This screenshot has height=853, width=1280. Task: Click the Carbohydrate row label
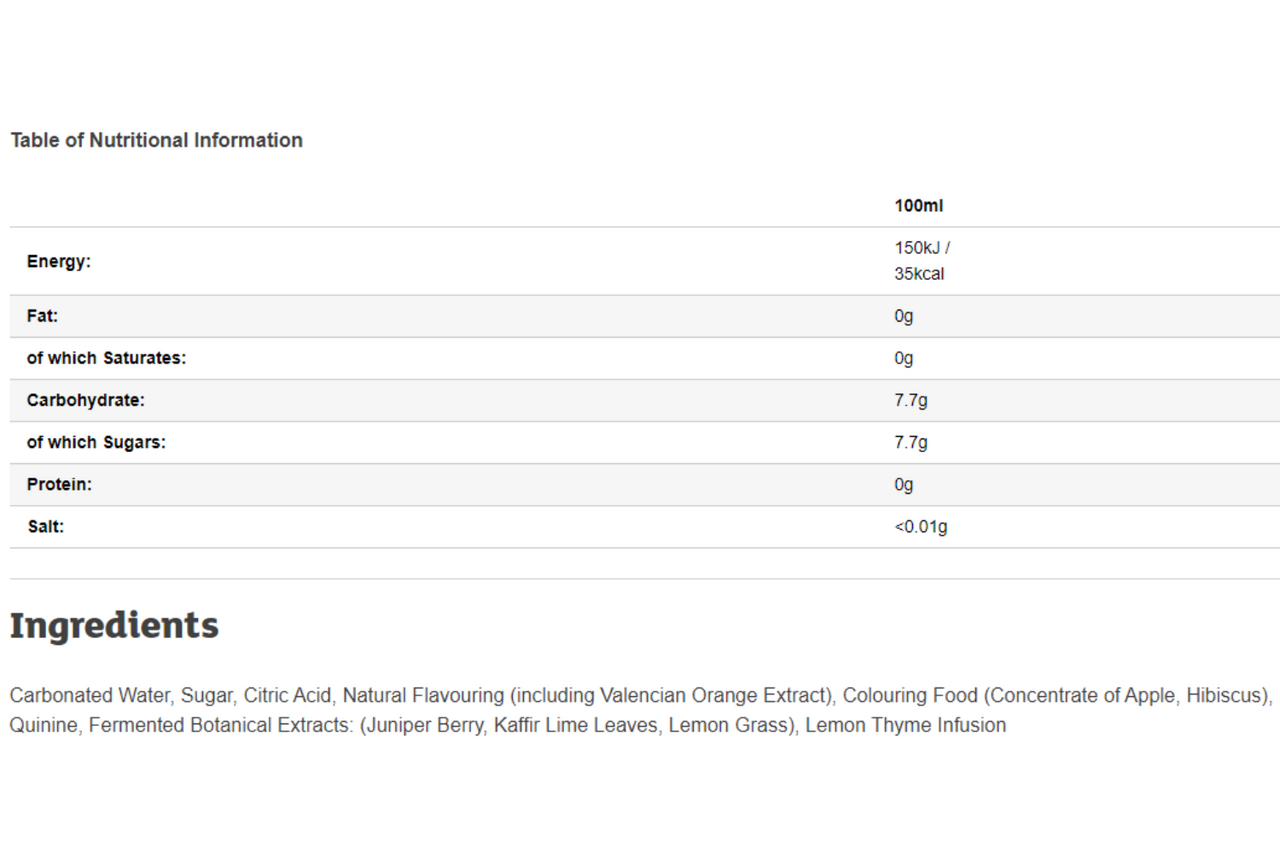86,400
